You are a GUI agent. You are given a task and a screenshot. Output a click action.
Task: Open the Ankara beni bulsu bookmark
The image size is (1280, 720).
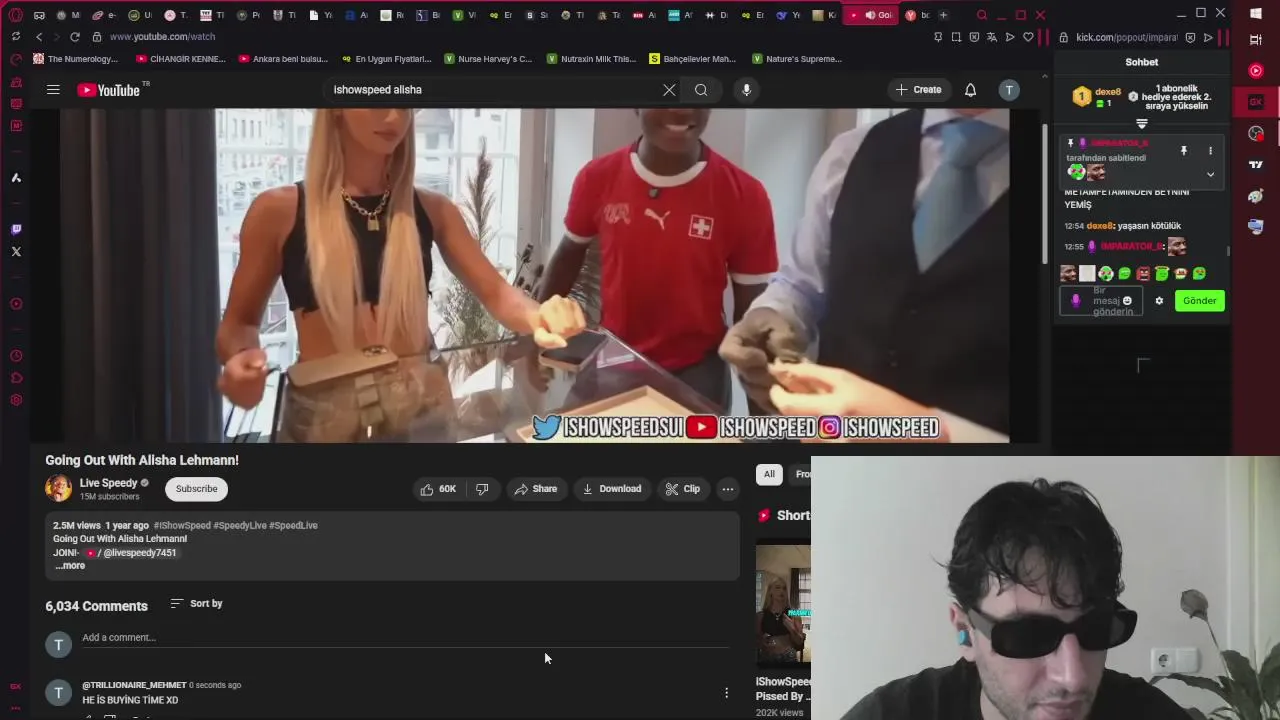(x=284, y=59)
